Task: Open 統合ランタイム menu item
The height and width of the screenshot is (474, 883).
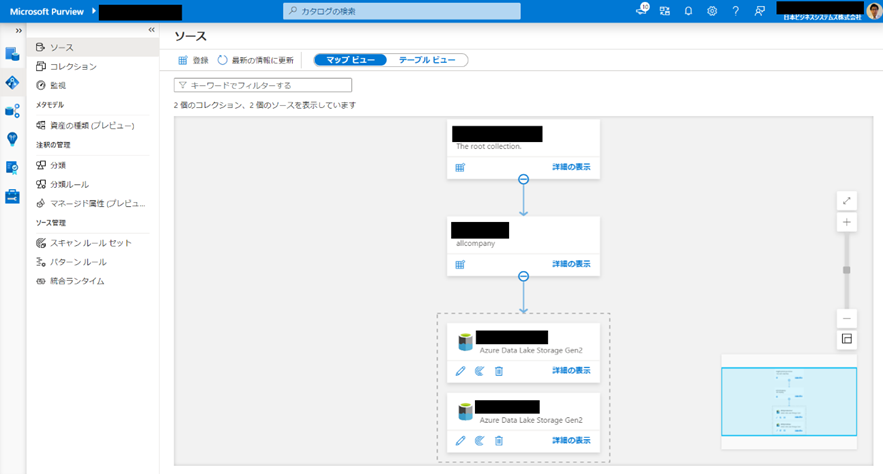Action: 92,281
